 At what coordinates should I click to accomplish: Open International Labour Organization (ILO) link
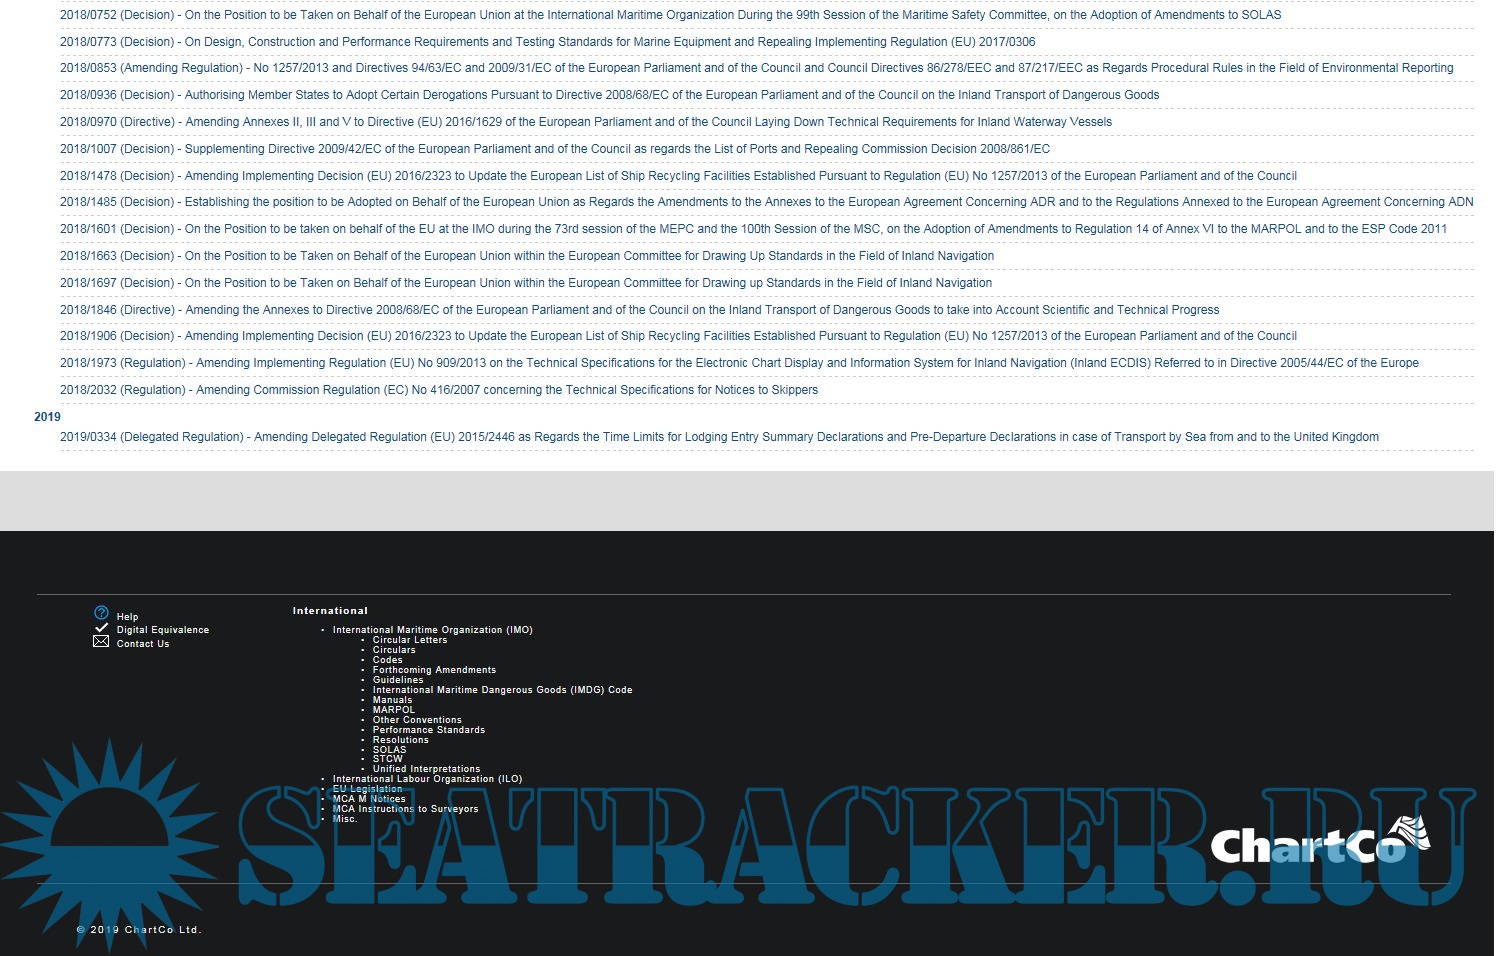[x=427, y=779]
